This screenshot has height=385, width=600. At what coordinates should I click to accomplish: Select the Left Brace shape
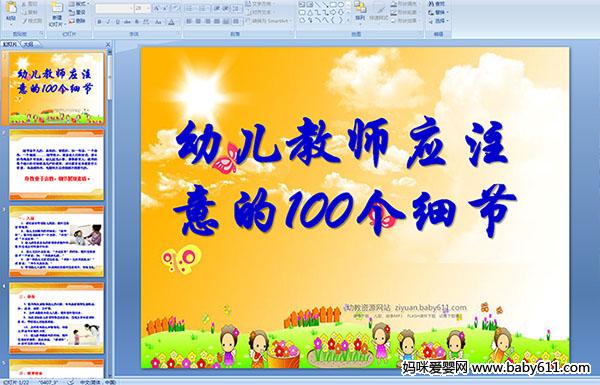tap(333, 20)
